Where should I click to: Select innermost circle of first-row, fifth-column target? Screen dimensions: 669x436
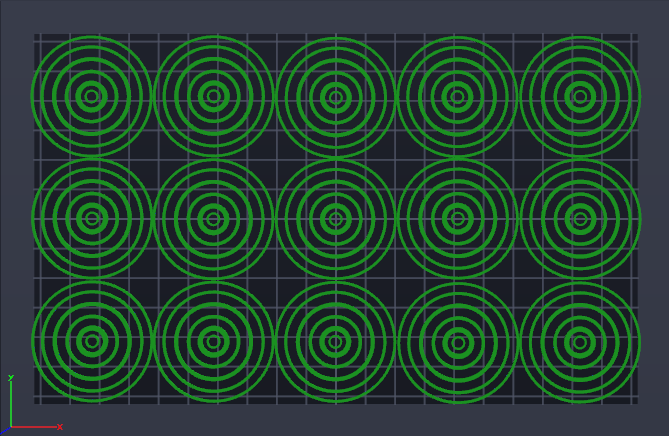pyautogui.click(x=580, y=96)
